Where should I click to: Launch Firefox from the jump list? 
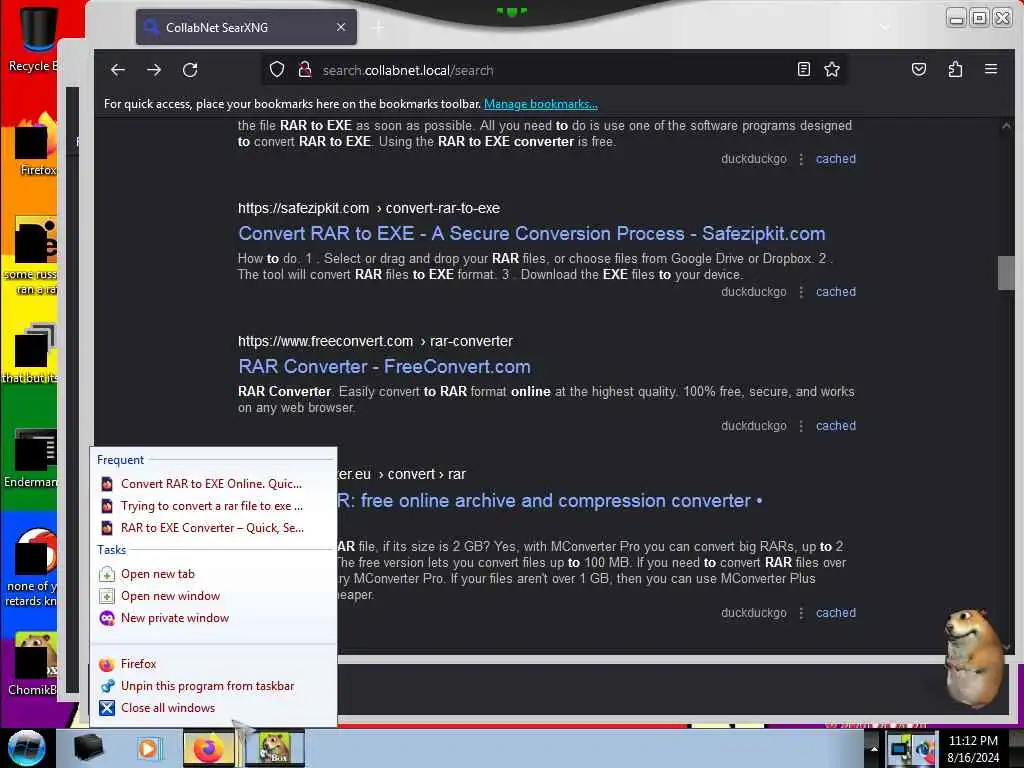tap(138, 664)
